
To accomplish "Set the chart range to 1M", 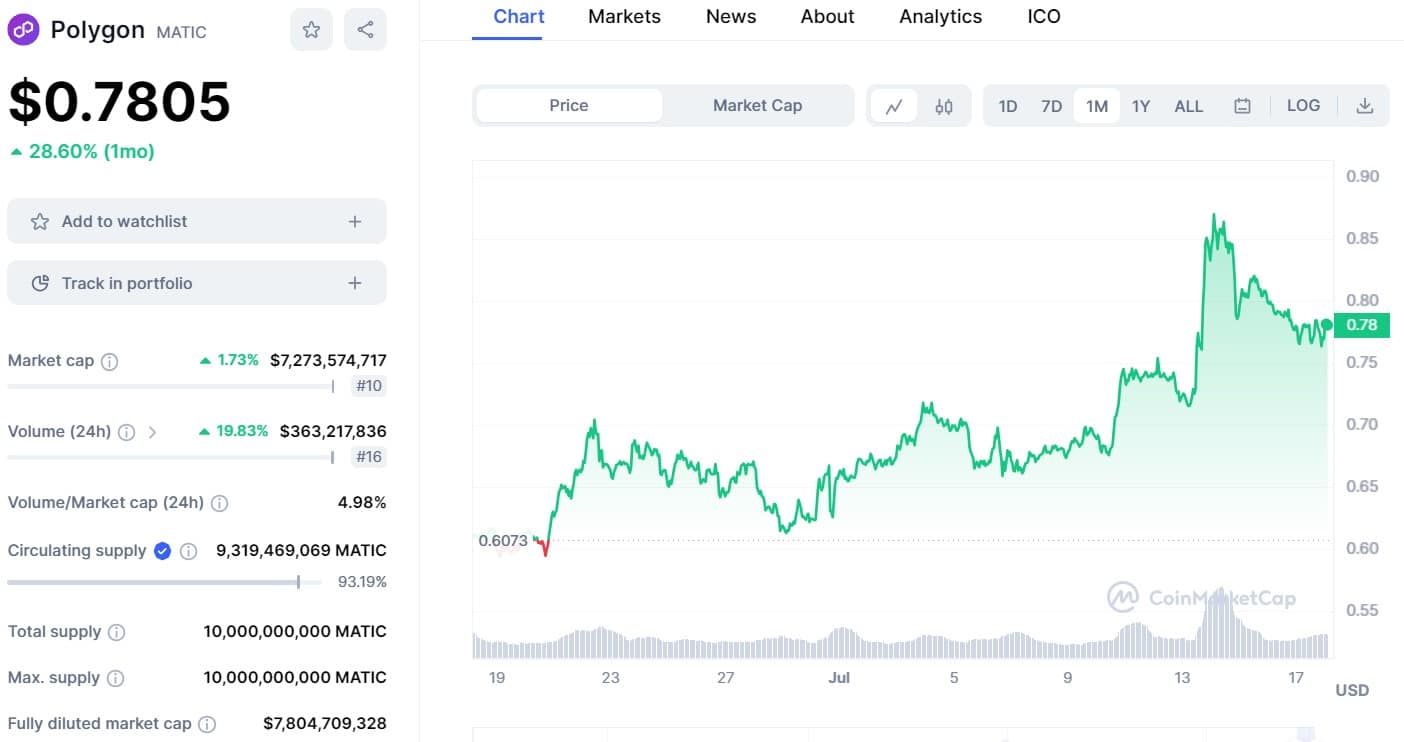I will point(1097,106).
